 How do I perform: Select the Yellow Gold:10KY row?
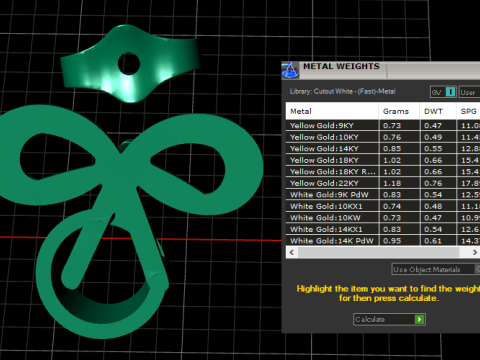tap(383, 137)
